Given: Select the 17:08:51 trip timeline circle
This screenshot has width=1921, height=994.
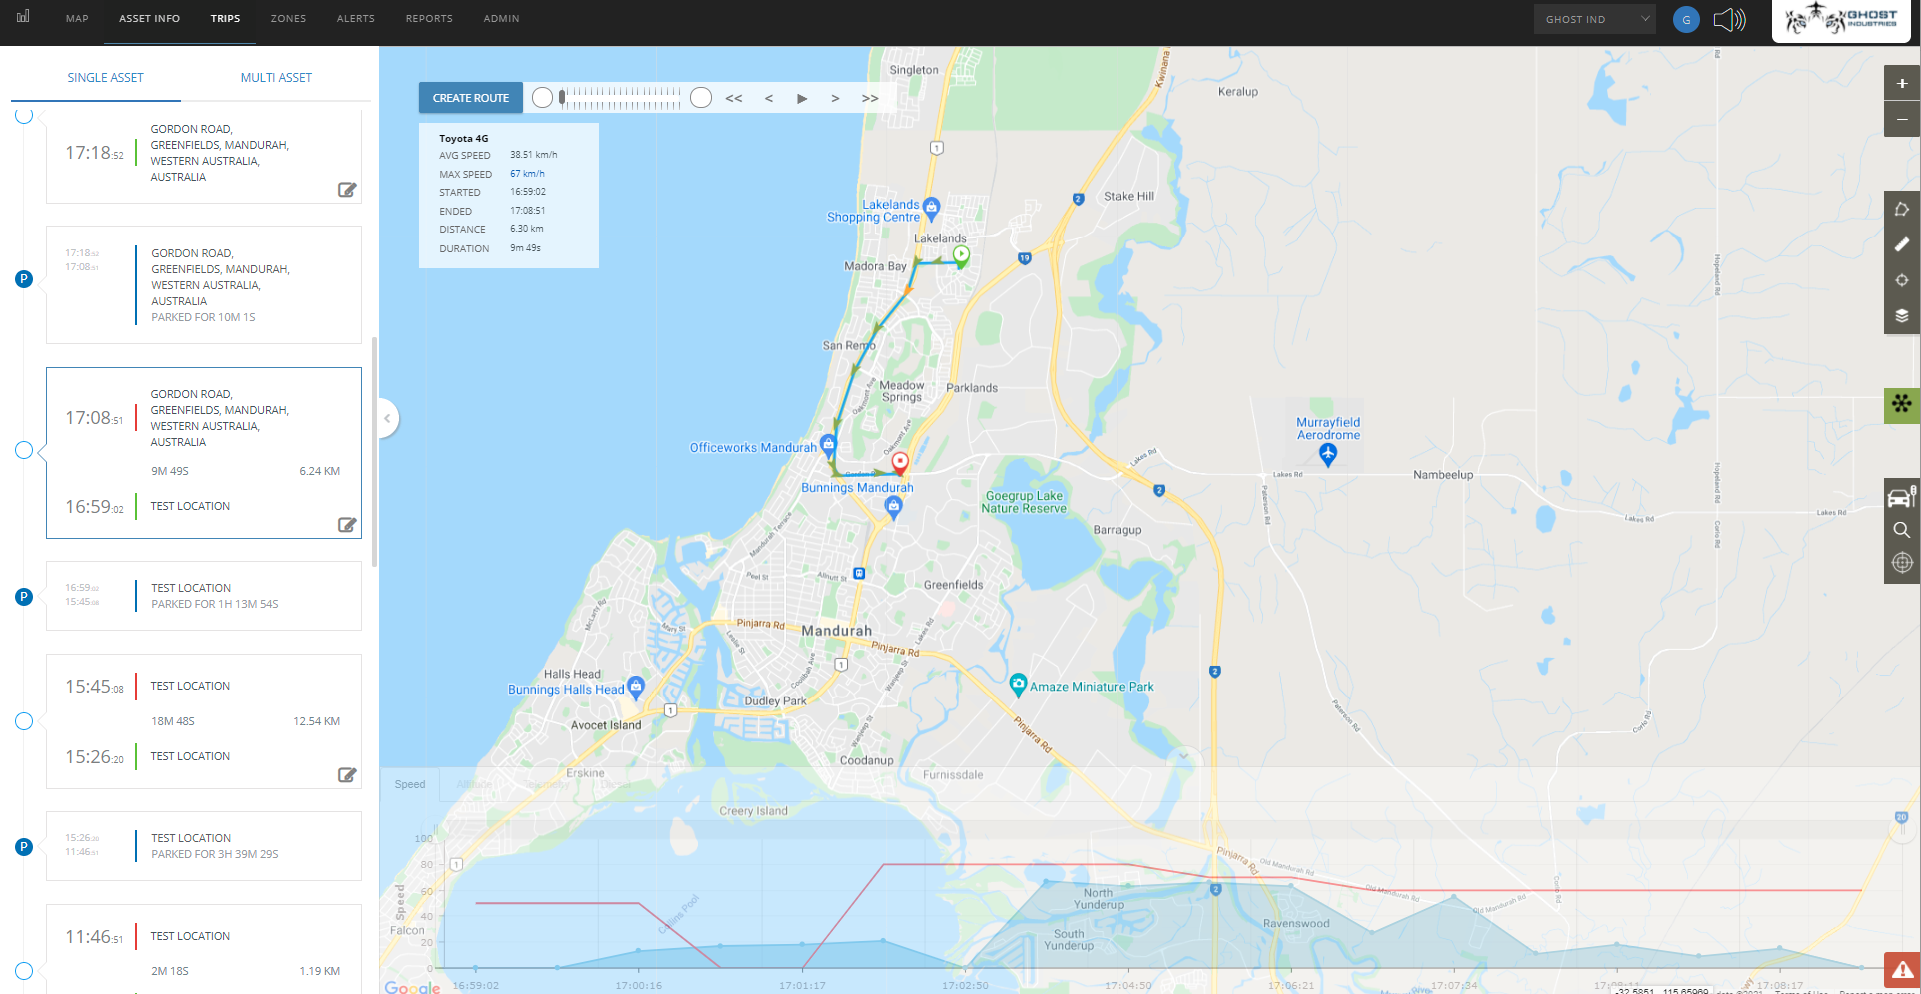Looking at the screenshot, I should coord(24,450).
